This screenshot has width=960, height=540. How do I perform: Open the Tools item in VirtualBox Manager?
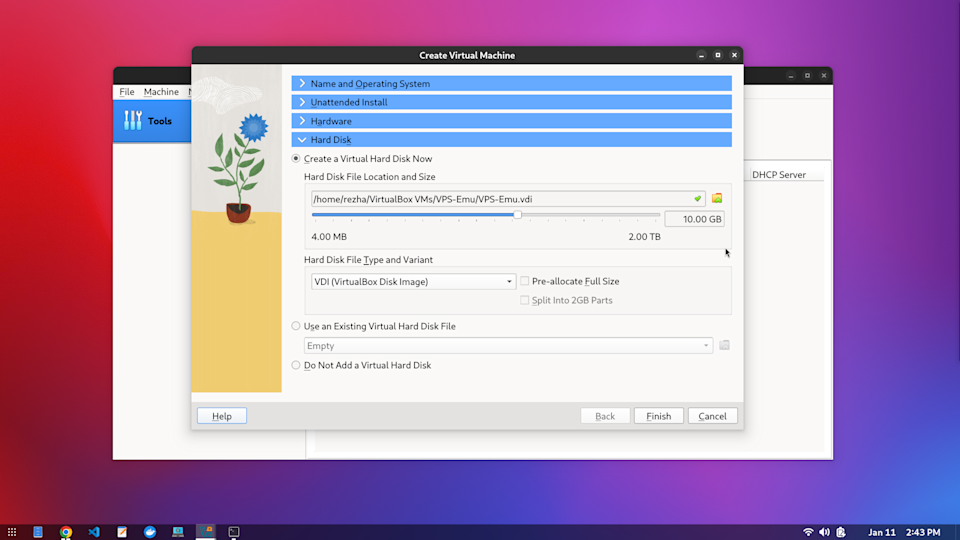(x=151, y=121)
